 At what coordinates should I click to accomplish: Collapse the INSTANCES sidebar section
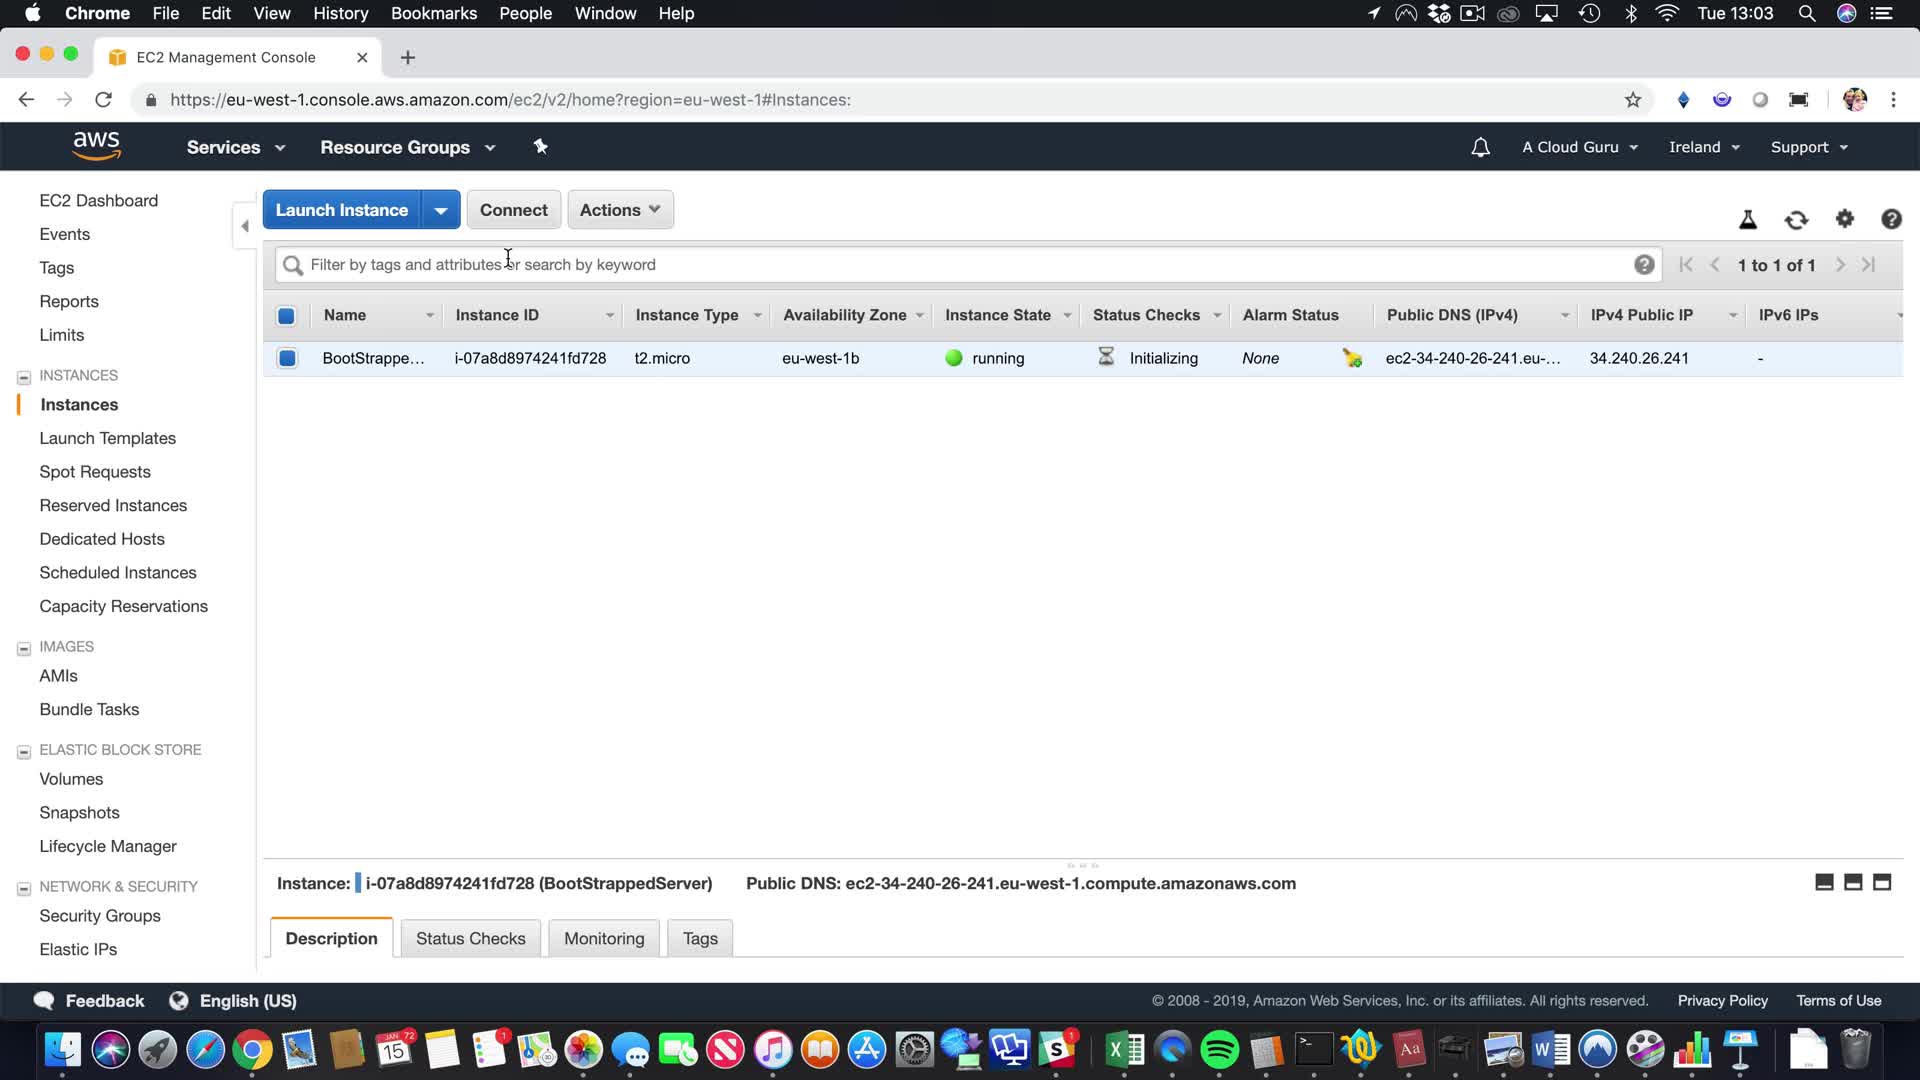(x=24, y=377)
